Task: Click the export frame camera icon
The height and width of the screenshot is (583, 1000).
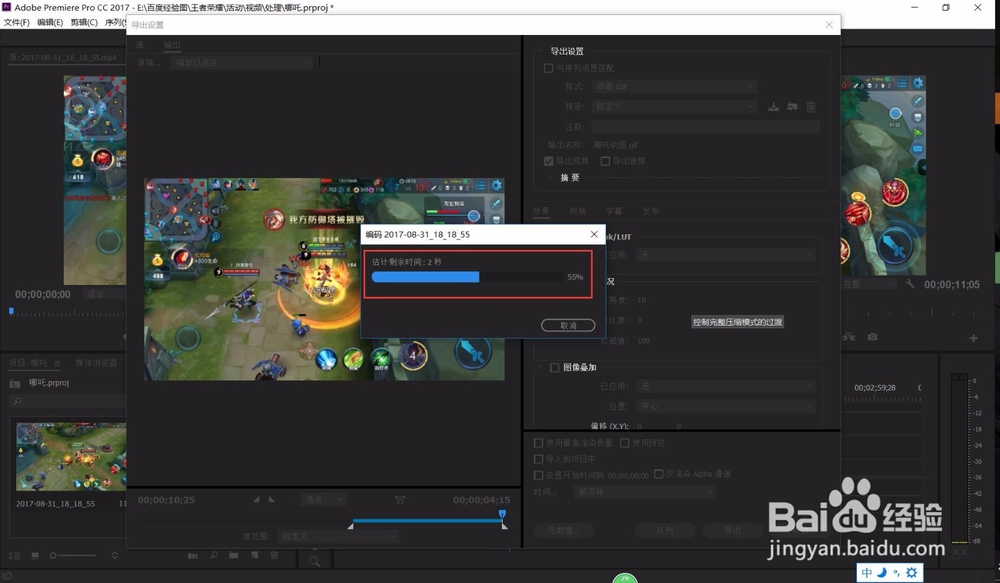Action: pyautogui.click(x=872, y=337)
